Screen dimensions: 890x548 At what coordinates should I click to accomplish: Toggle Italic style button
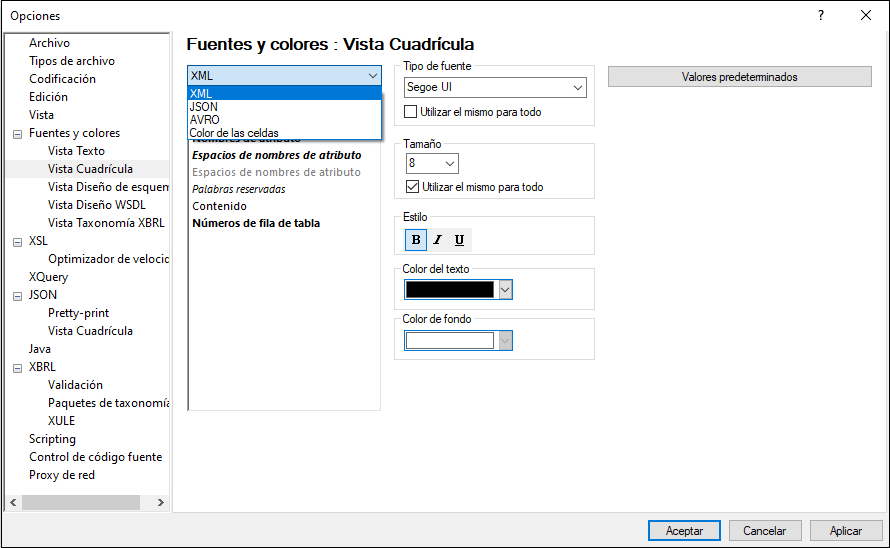(x=437, y=240)
